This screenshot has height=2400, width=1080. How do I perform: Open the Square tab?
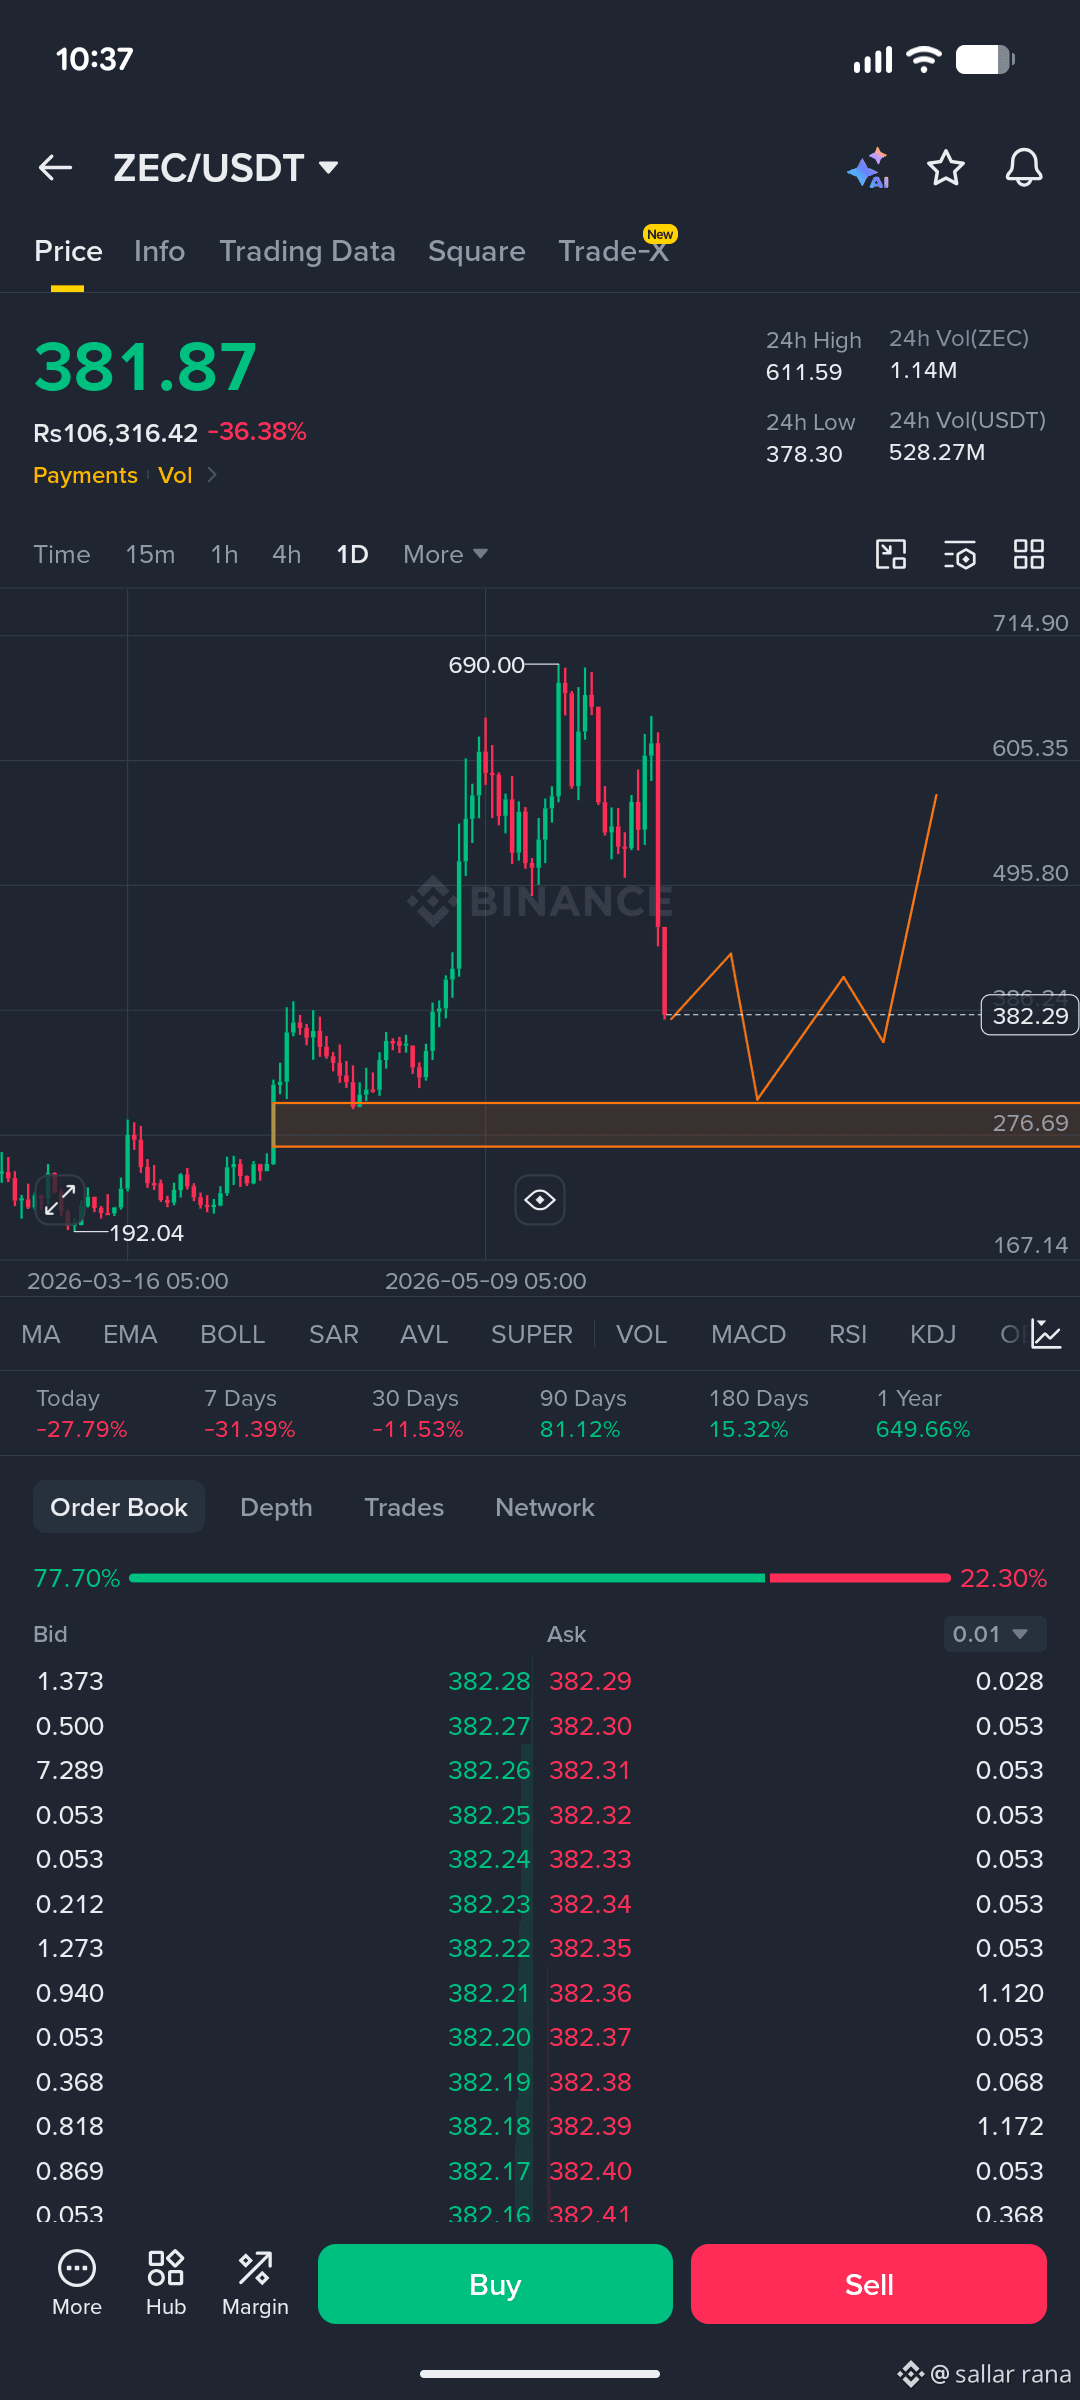click(x=476, y=251)
